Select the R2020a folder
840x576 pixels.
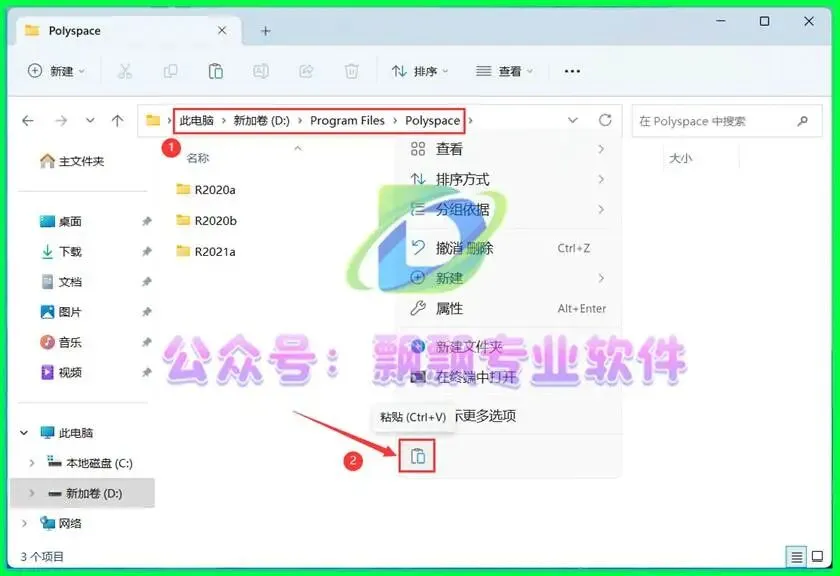click(206, 190)
